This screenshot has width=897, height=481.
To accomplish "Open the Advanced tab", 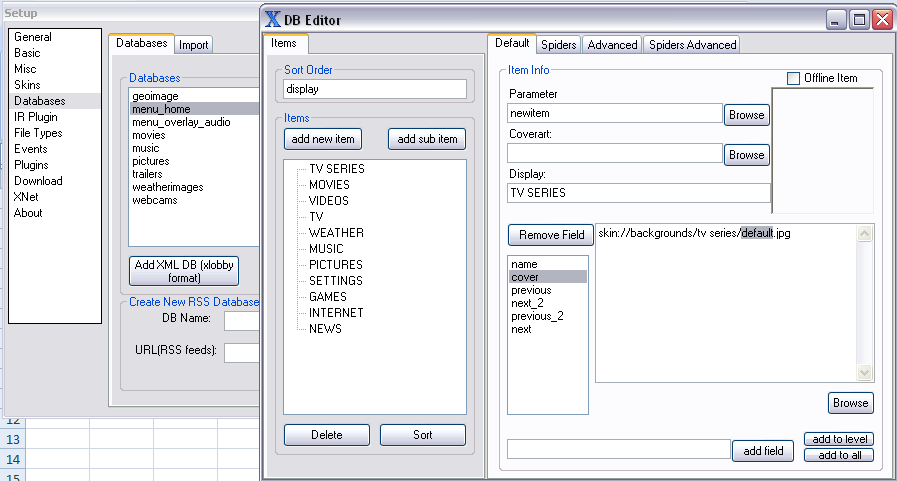I will (x=612, y=45).
